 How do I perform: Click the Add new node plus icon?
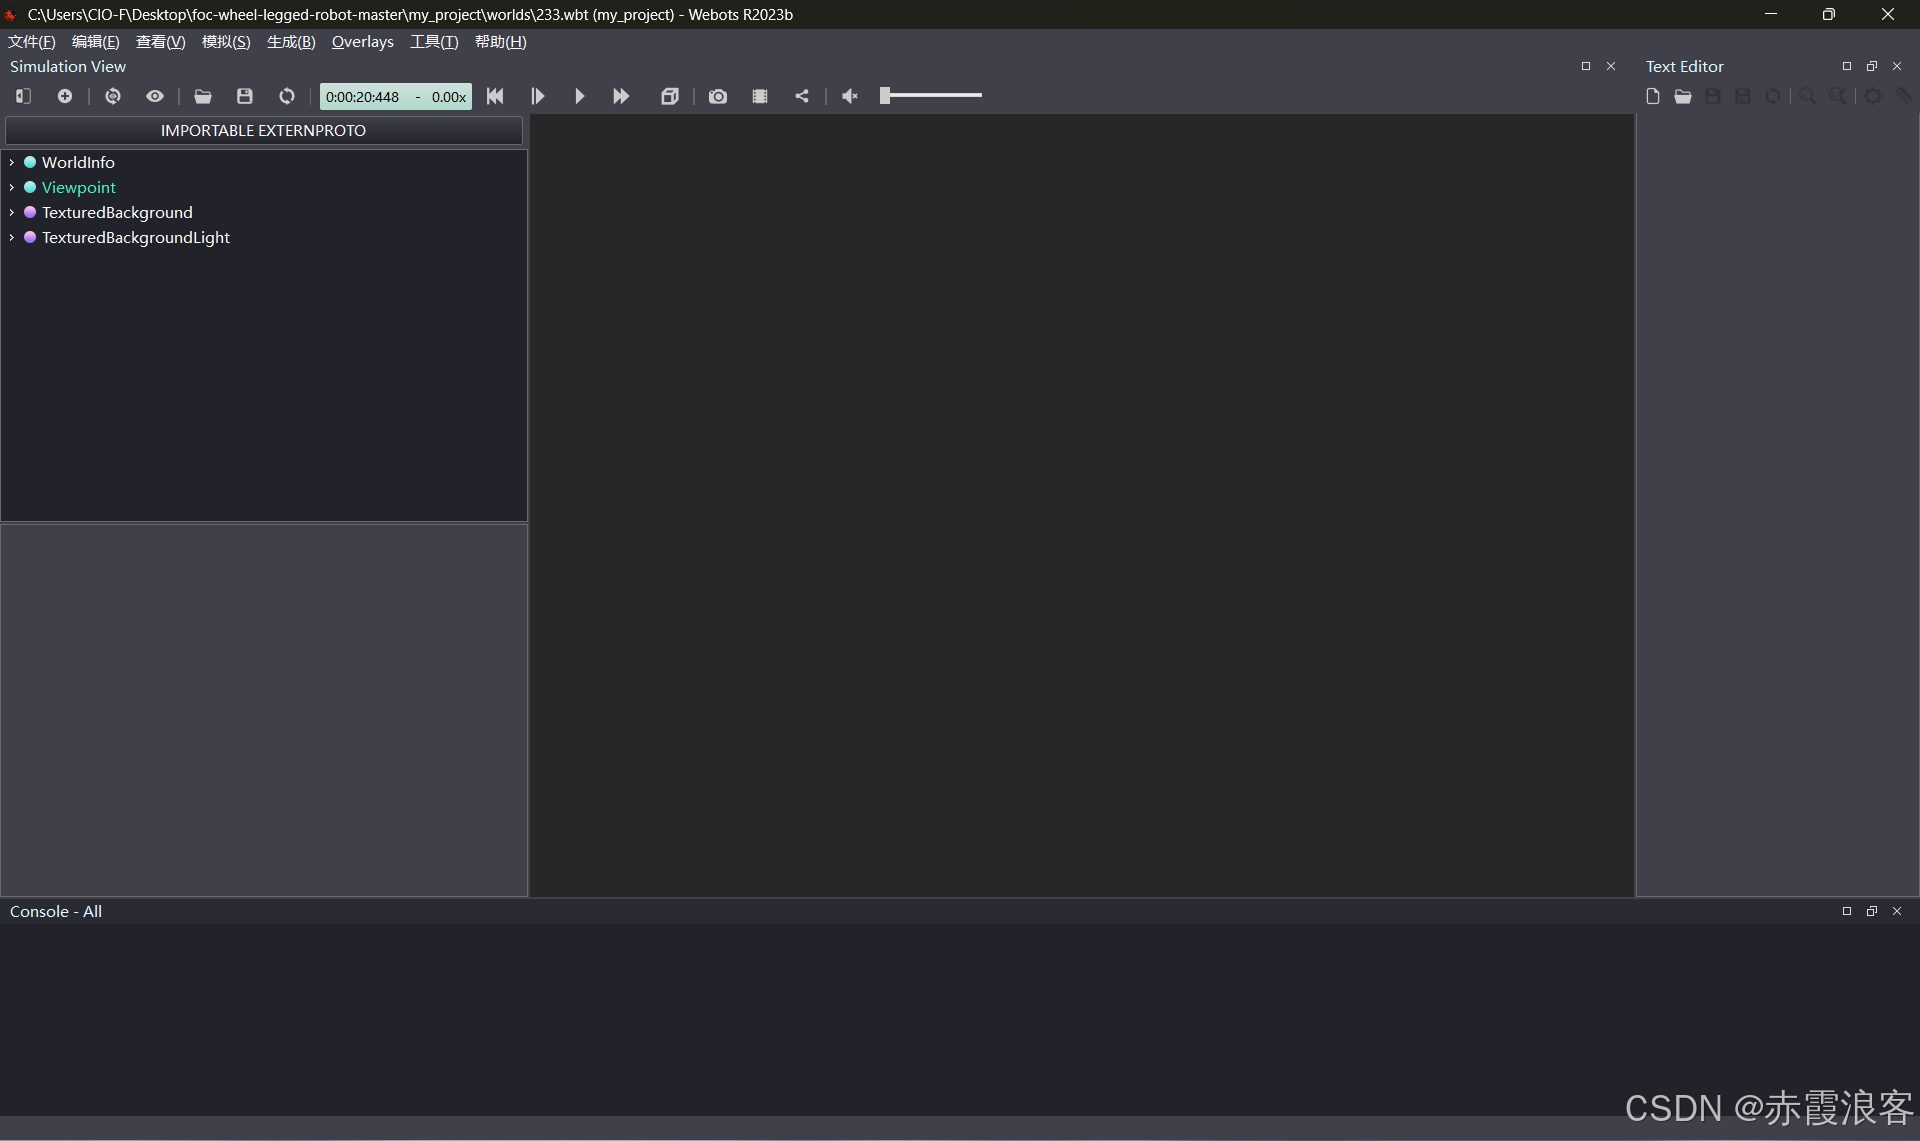tap(65, 96)
